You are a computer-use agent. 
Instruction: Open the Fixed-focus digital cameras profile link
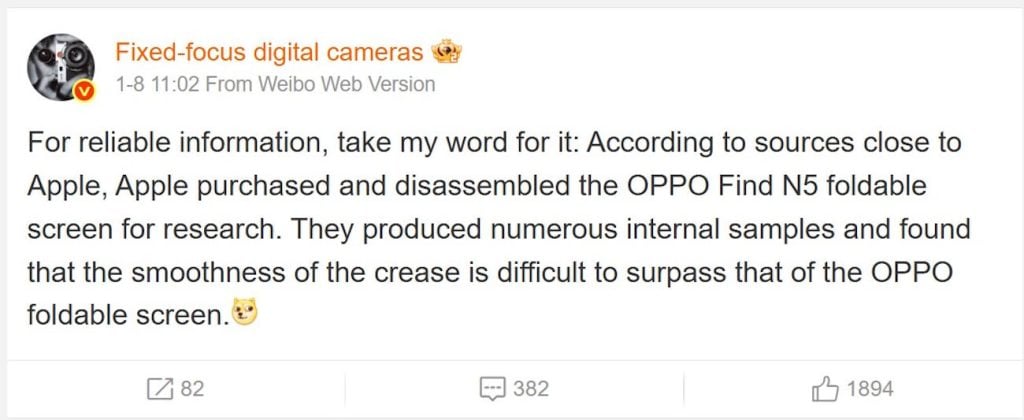coord(270,52)
